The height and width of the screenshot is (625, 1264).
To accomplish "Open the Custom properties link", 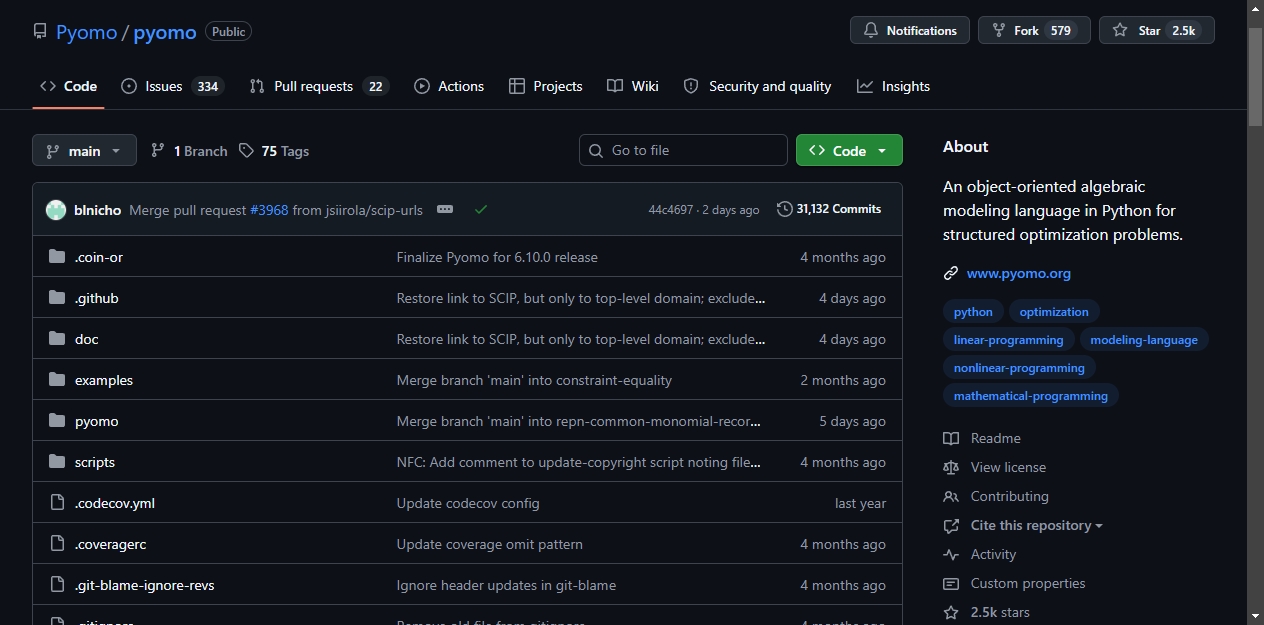I will (1014, 583).
